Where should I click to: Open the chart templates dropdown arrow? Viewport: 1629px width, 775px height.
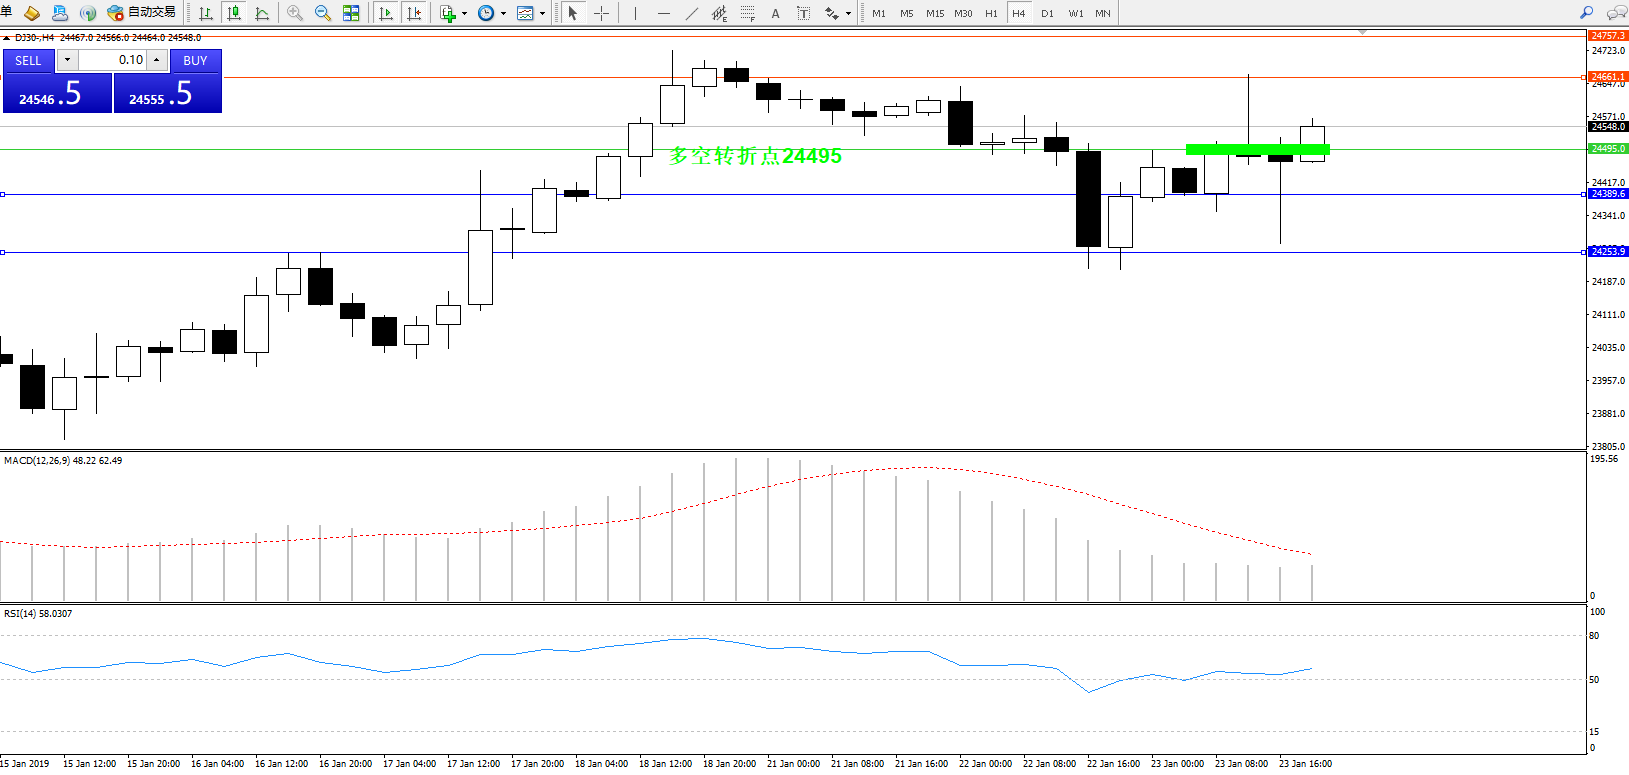point(542,14)
